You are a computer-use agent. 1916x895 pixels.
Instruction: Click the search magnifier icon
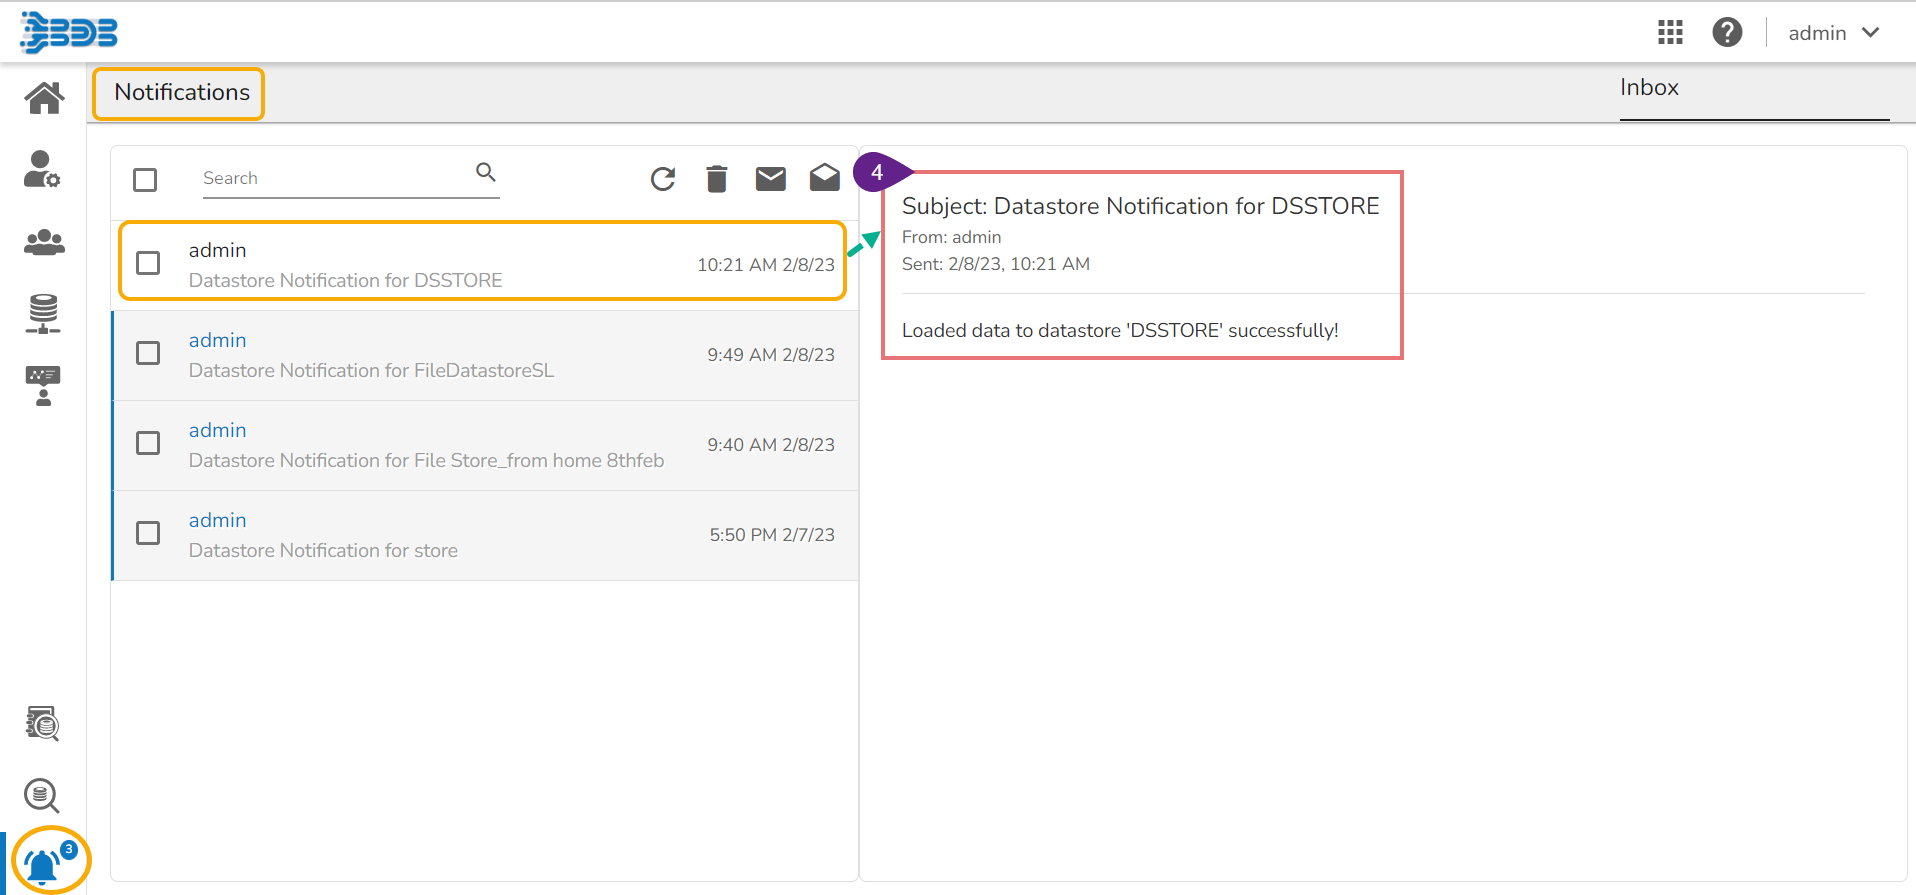(486, 172)
